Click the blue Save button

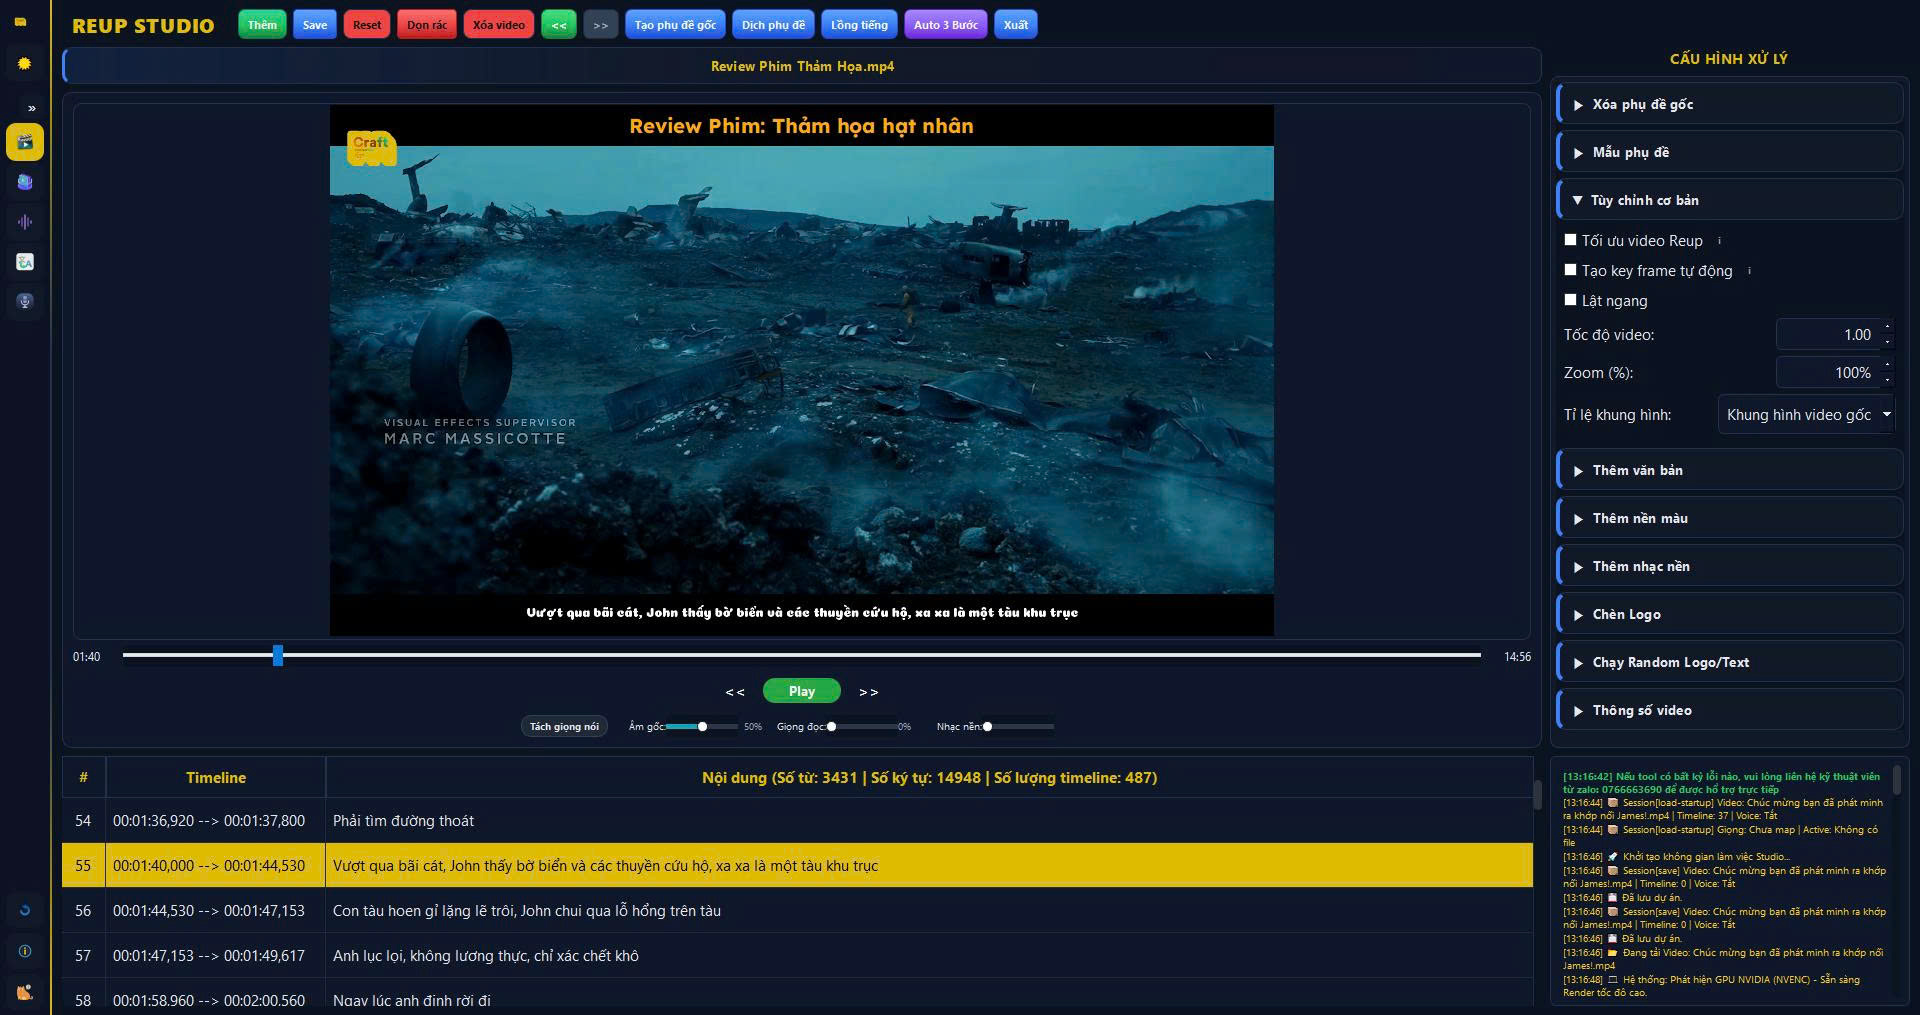(x=314, y=25)
